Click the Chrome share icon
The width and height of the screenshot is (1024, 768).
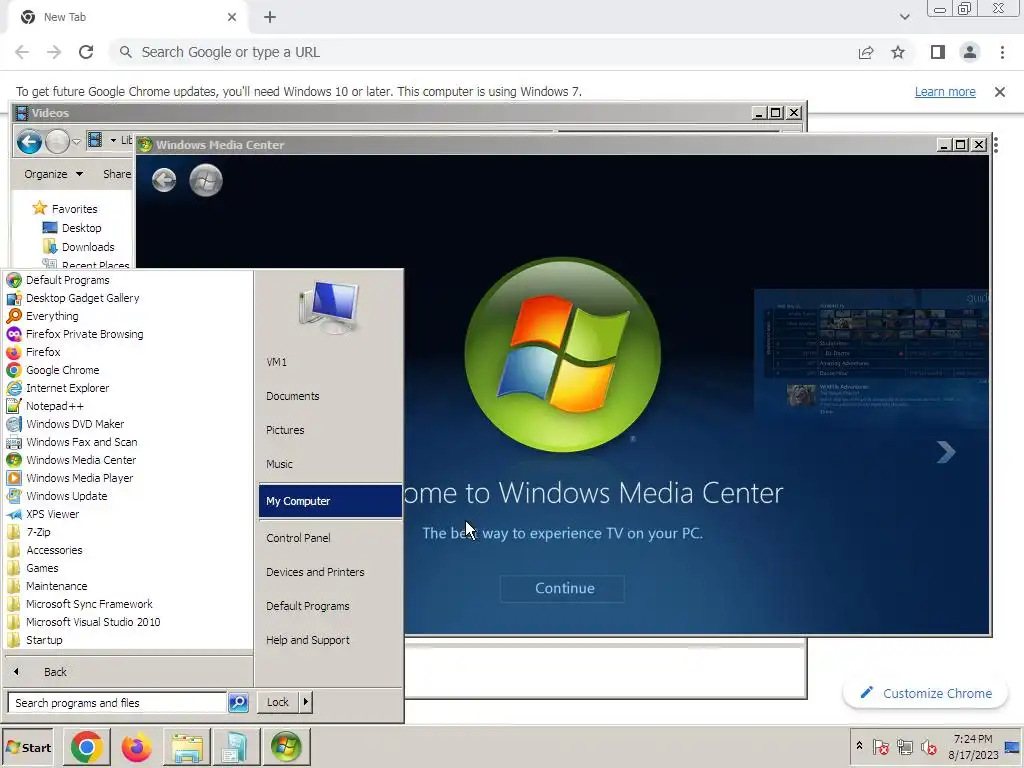pos(866,52)
